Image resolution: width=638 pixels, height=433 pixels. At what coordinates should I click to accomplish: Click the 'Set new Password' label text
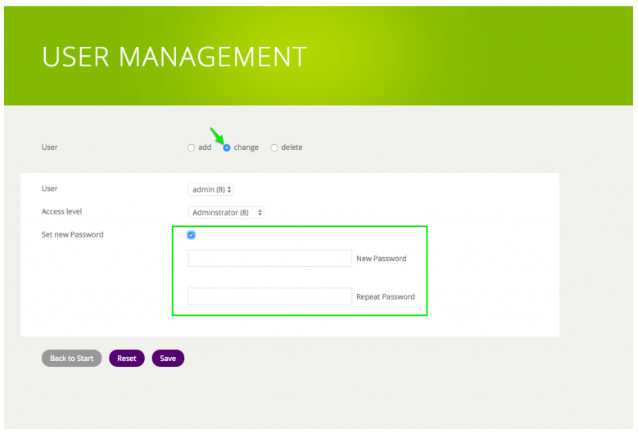coord(72,234)
